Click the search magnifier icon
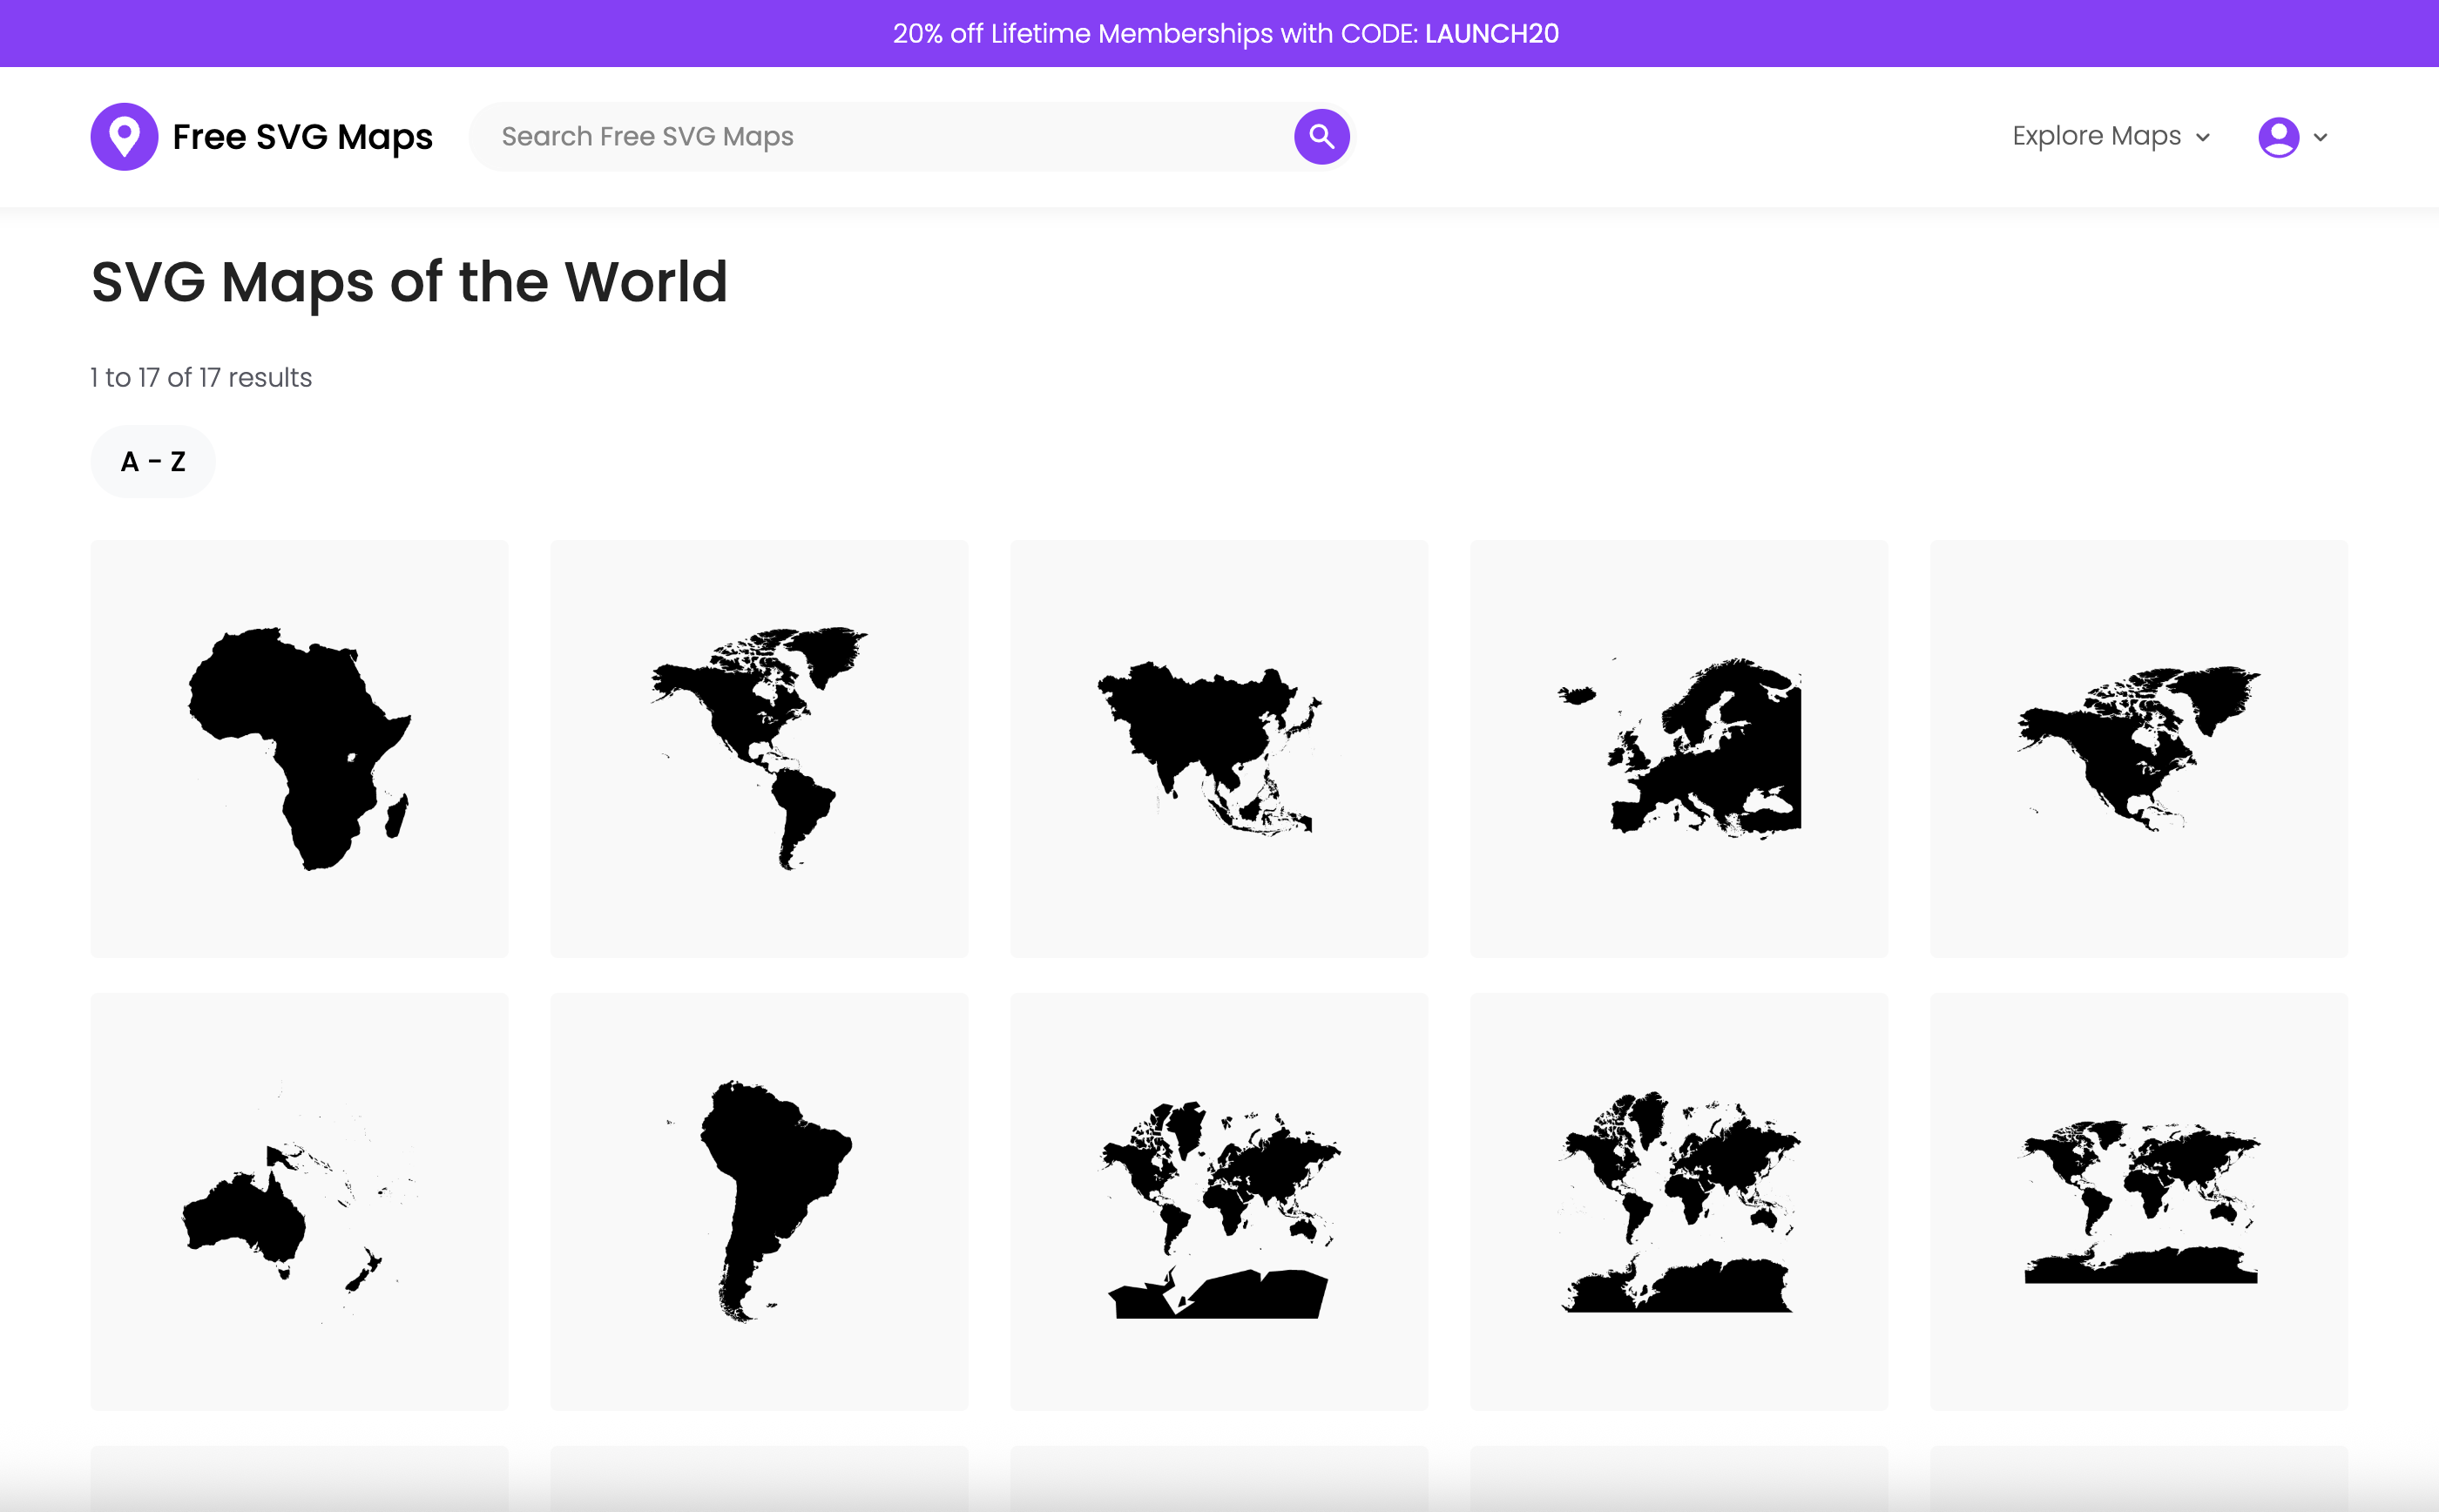This screenshot has height=1512, width=2439. click(1321, 136)
